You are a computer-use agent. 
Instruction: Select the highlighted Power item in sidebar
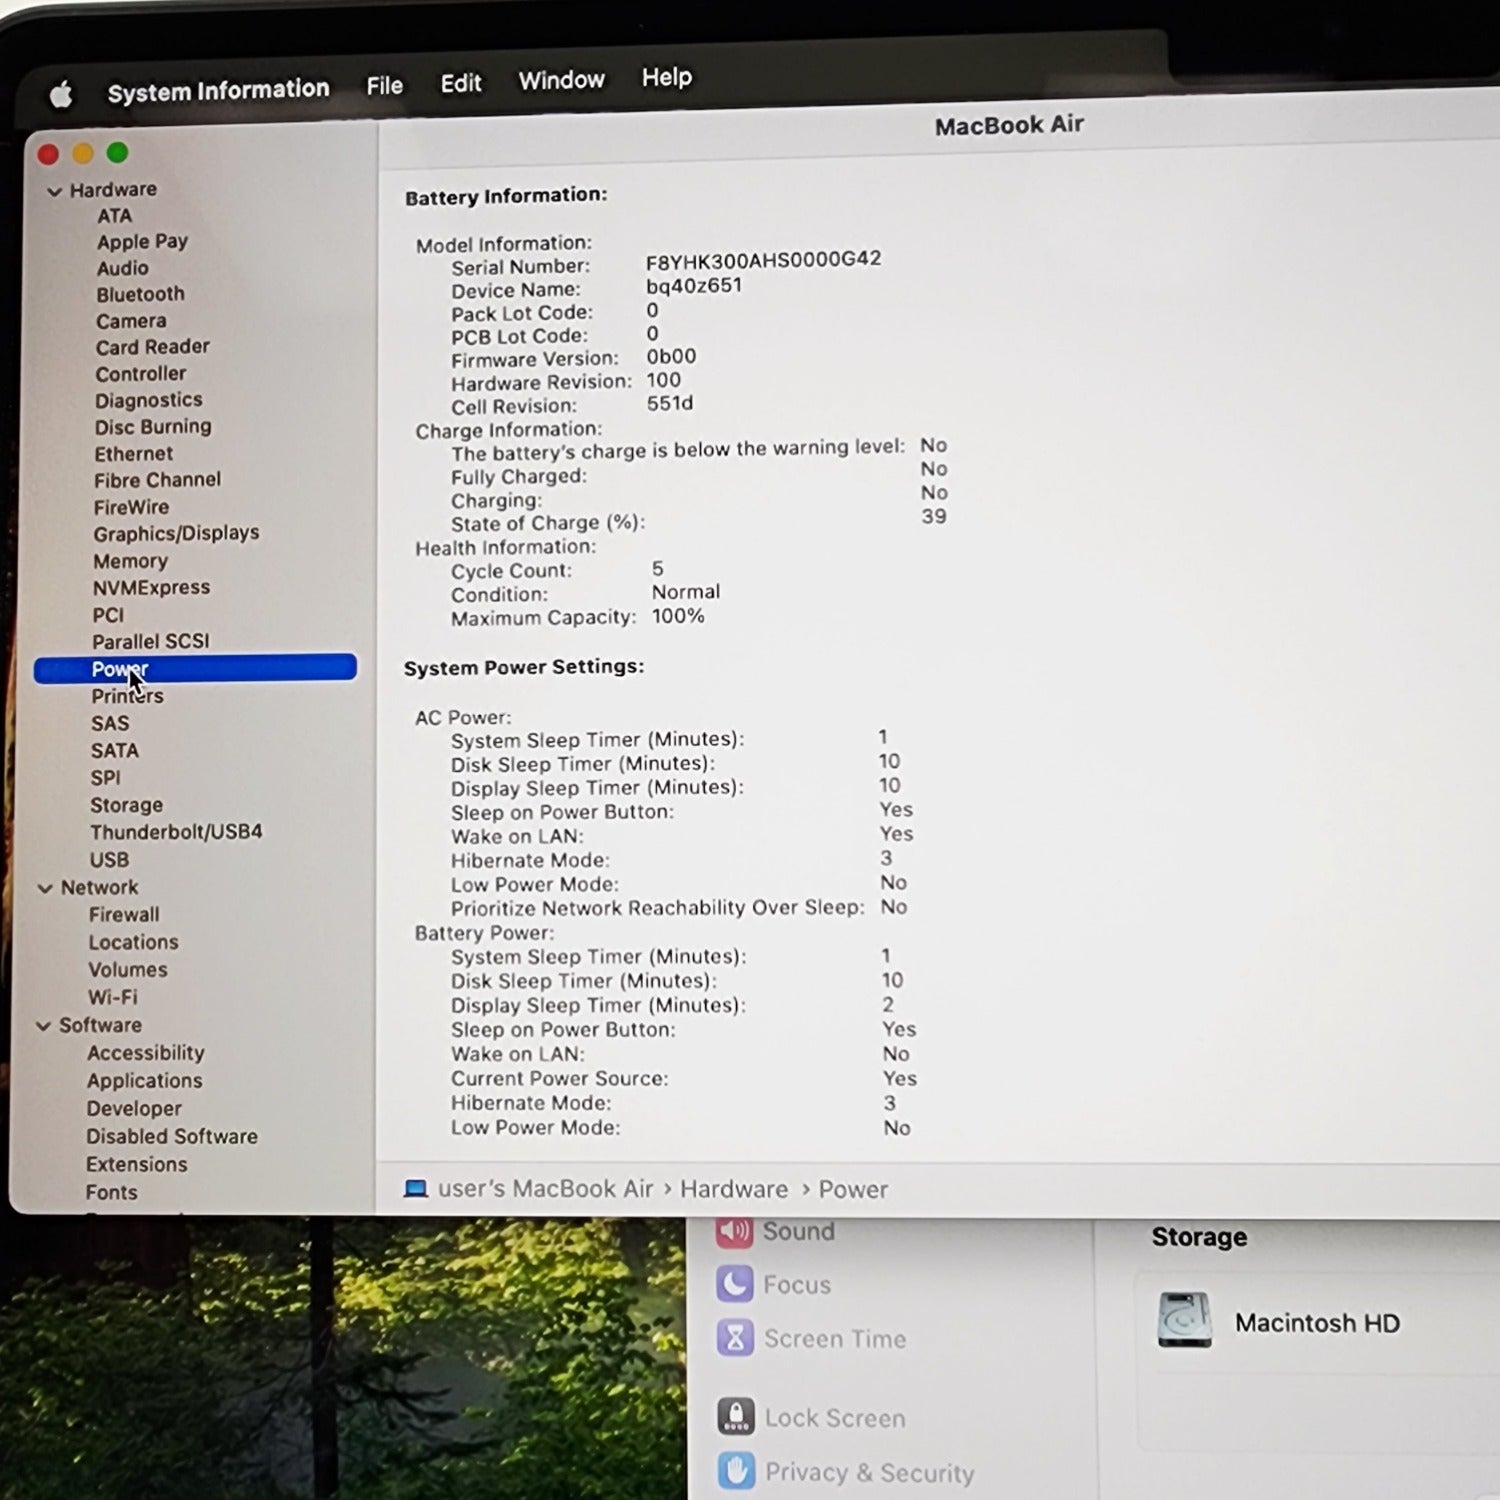click(195, 668)
